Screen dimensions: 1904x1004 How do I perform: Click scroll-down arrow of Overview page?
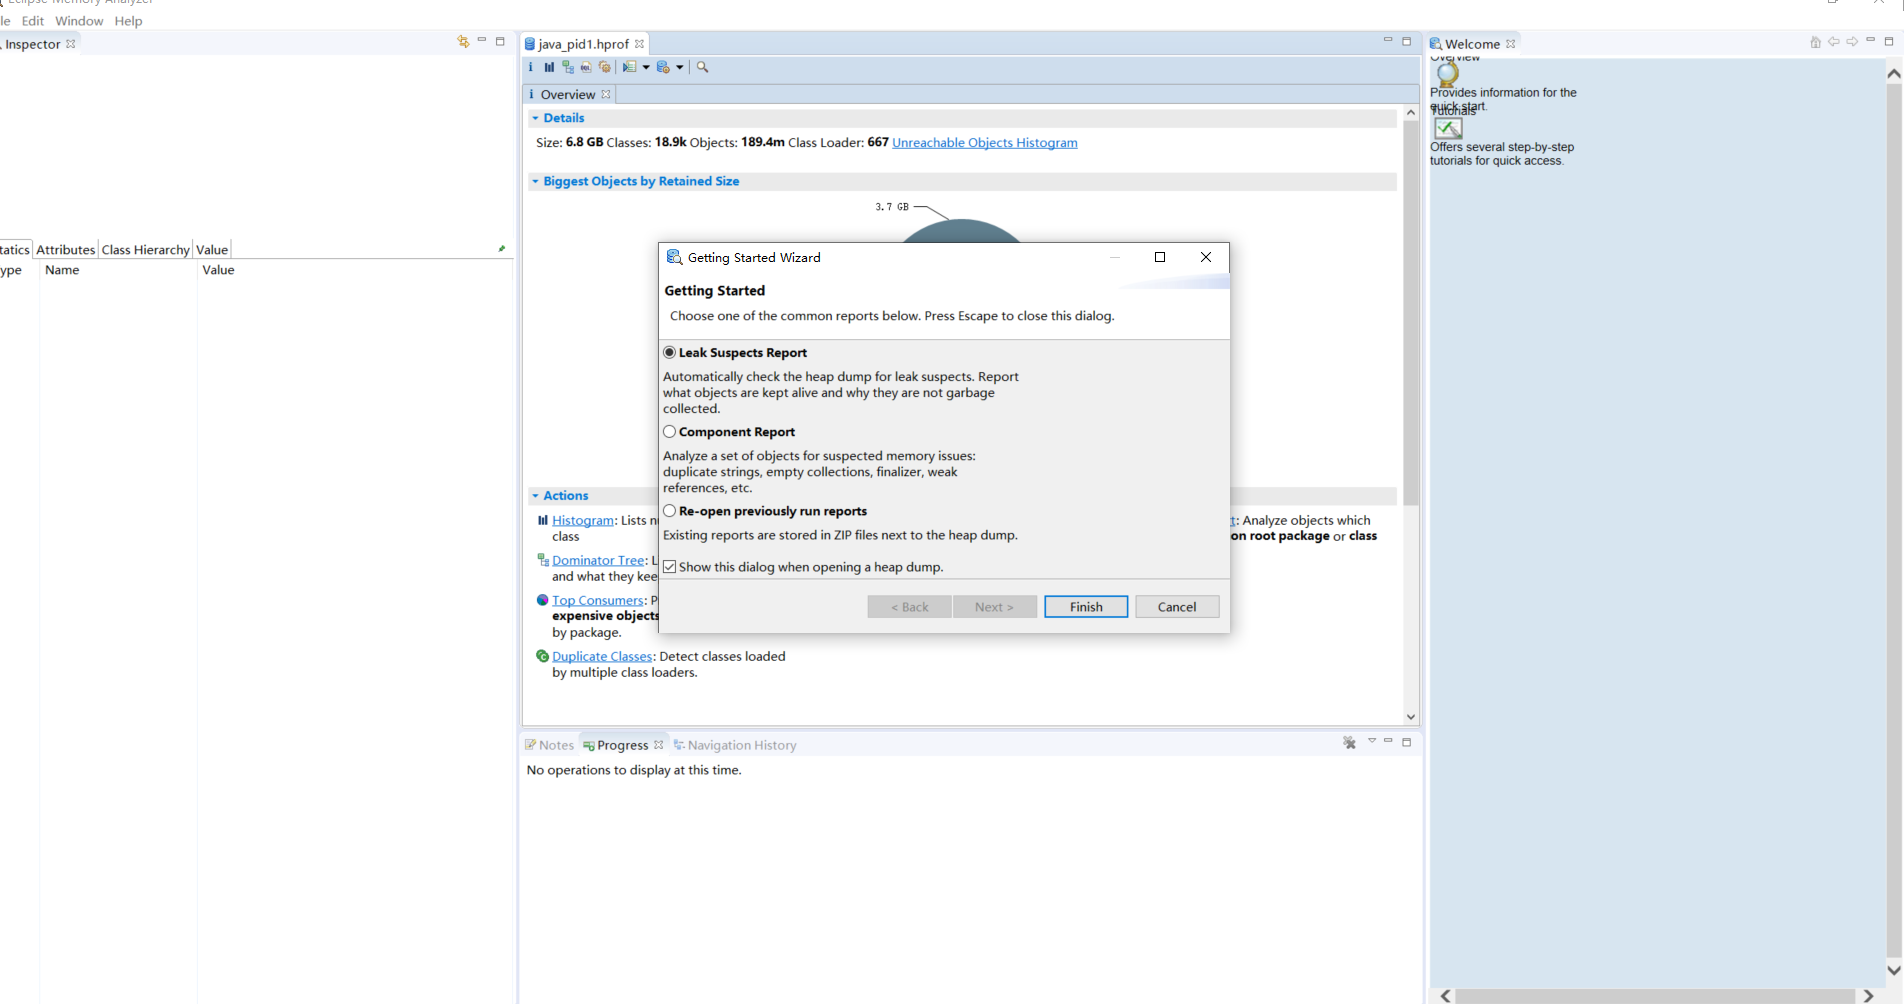point(1411,716)
